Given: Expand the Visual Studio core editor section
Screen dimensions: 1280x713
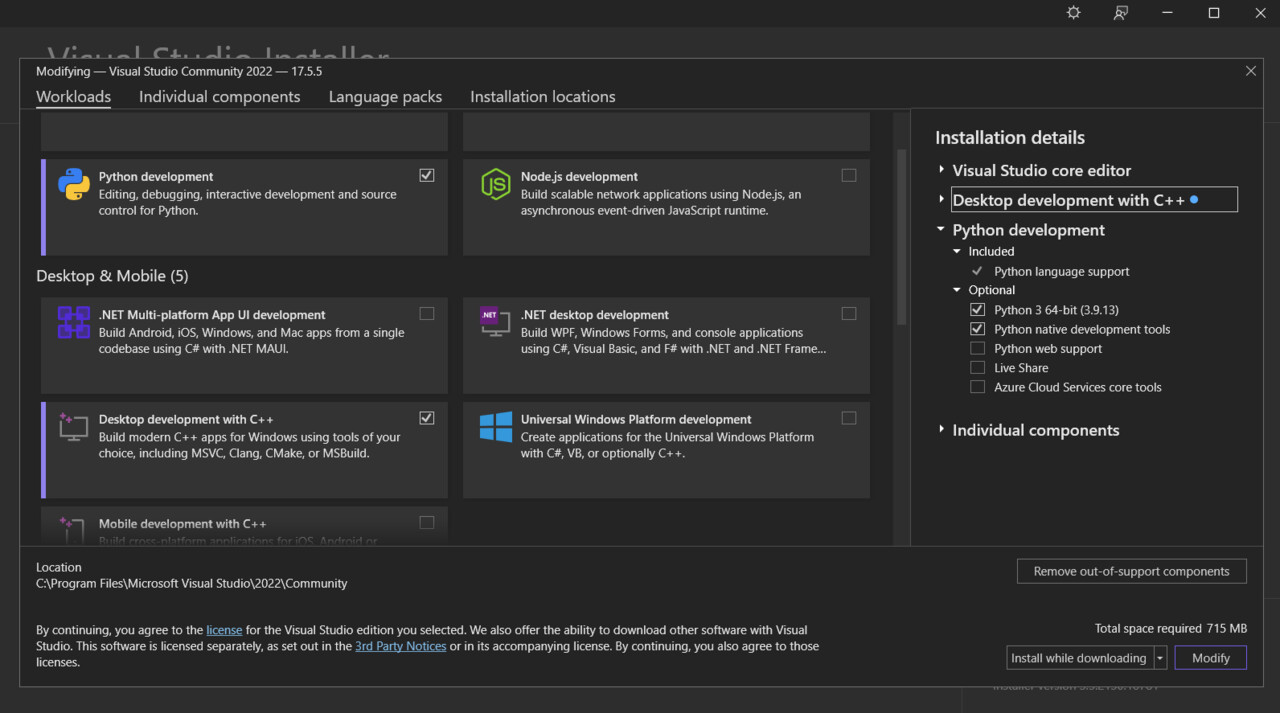Looking at the screenshot, I should click(941, 170).
